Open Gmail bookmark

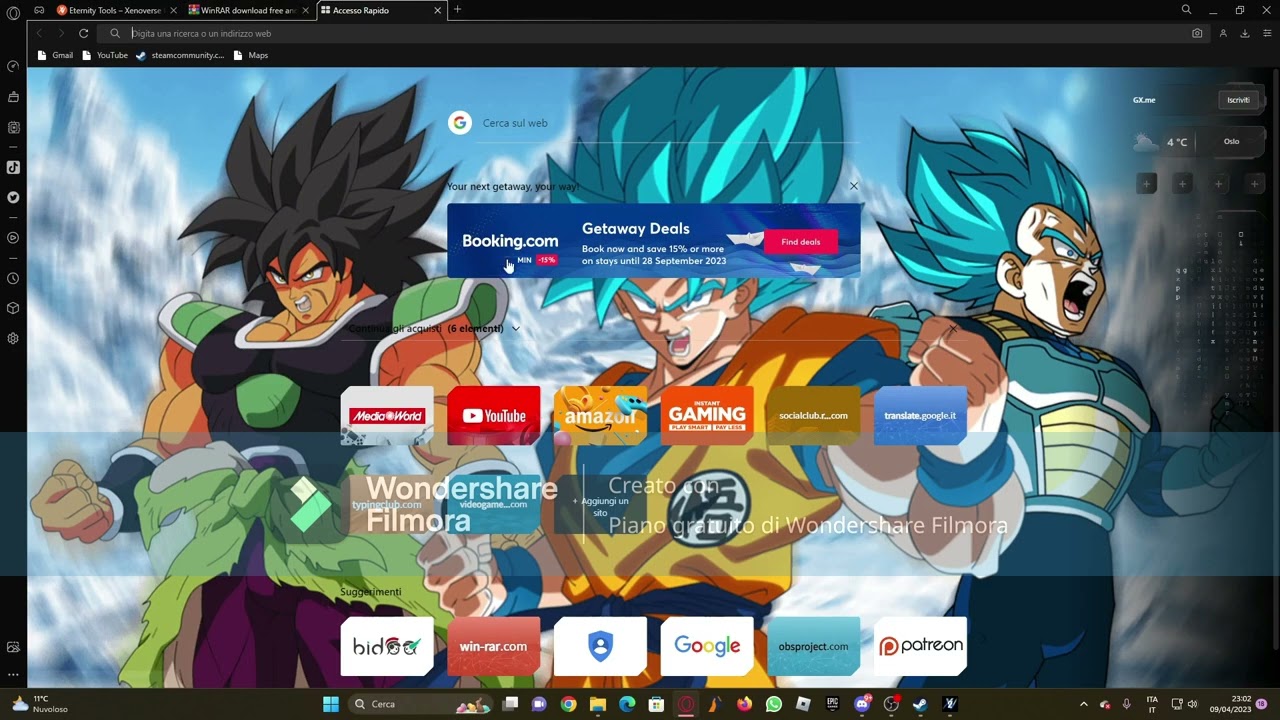pos(55,55)
